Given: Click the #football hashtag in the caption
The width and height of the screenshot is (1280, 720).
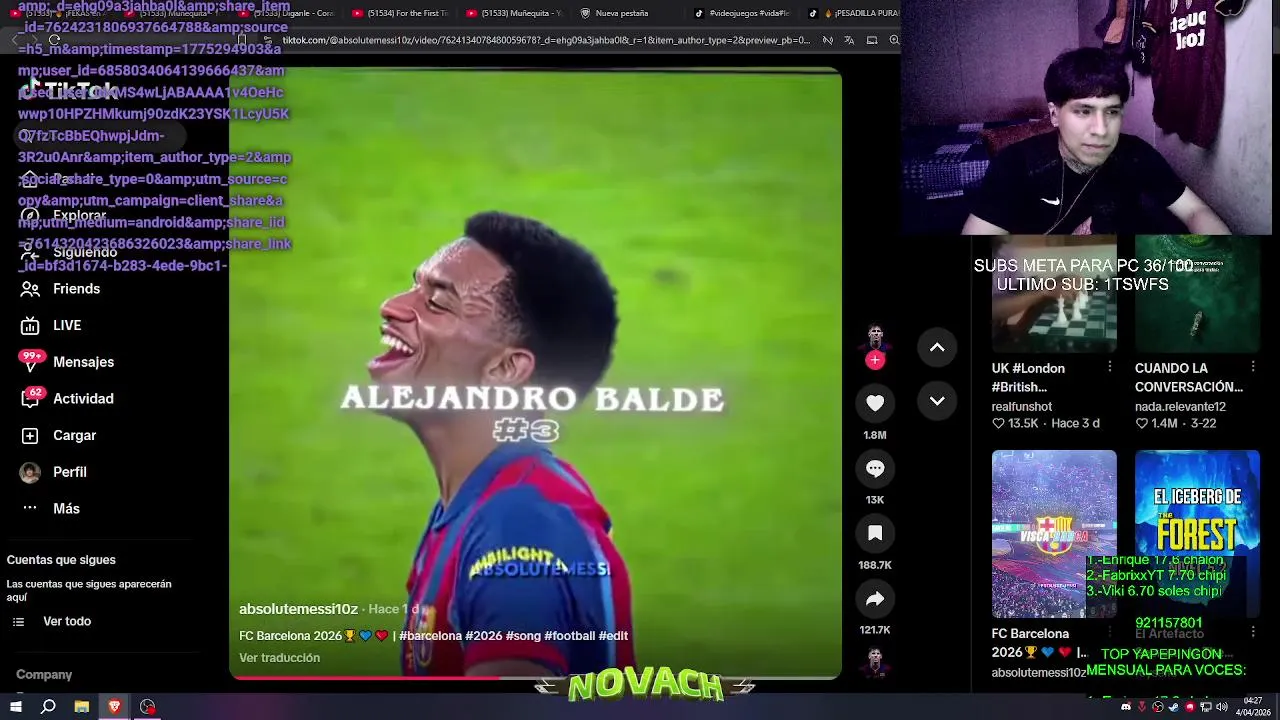Looking at the screenshot, I should coord(569,636).
